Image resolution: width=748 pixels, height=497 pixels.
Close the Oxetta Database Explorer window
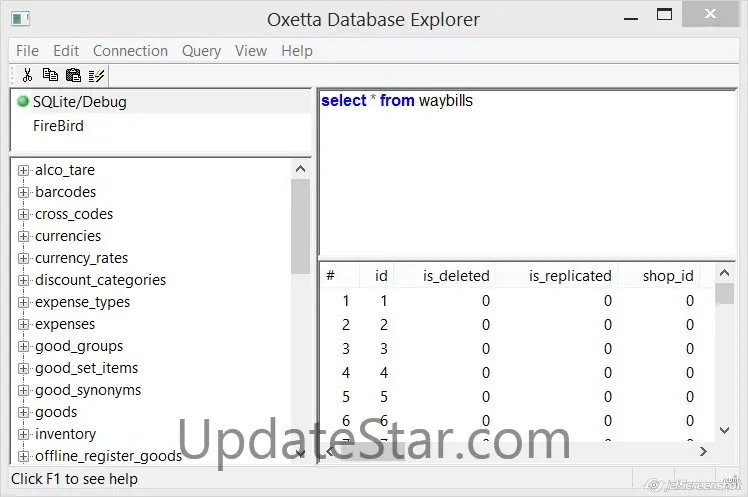[710, 14]
